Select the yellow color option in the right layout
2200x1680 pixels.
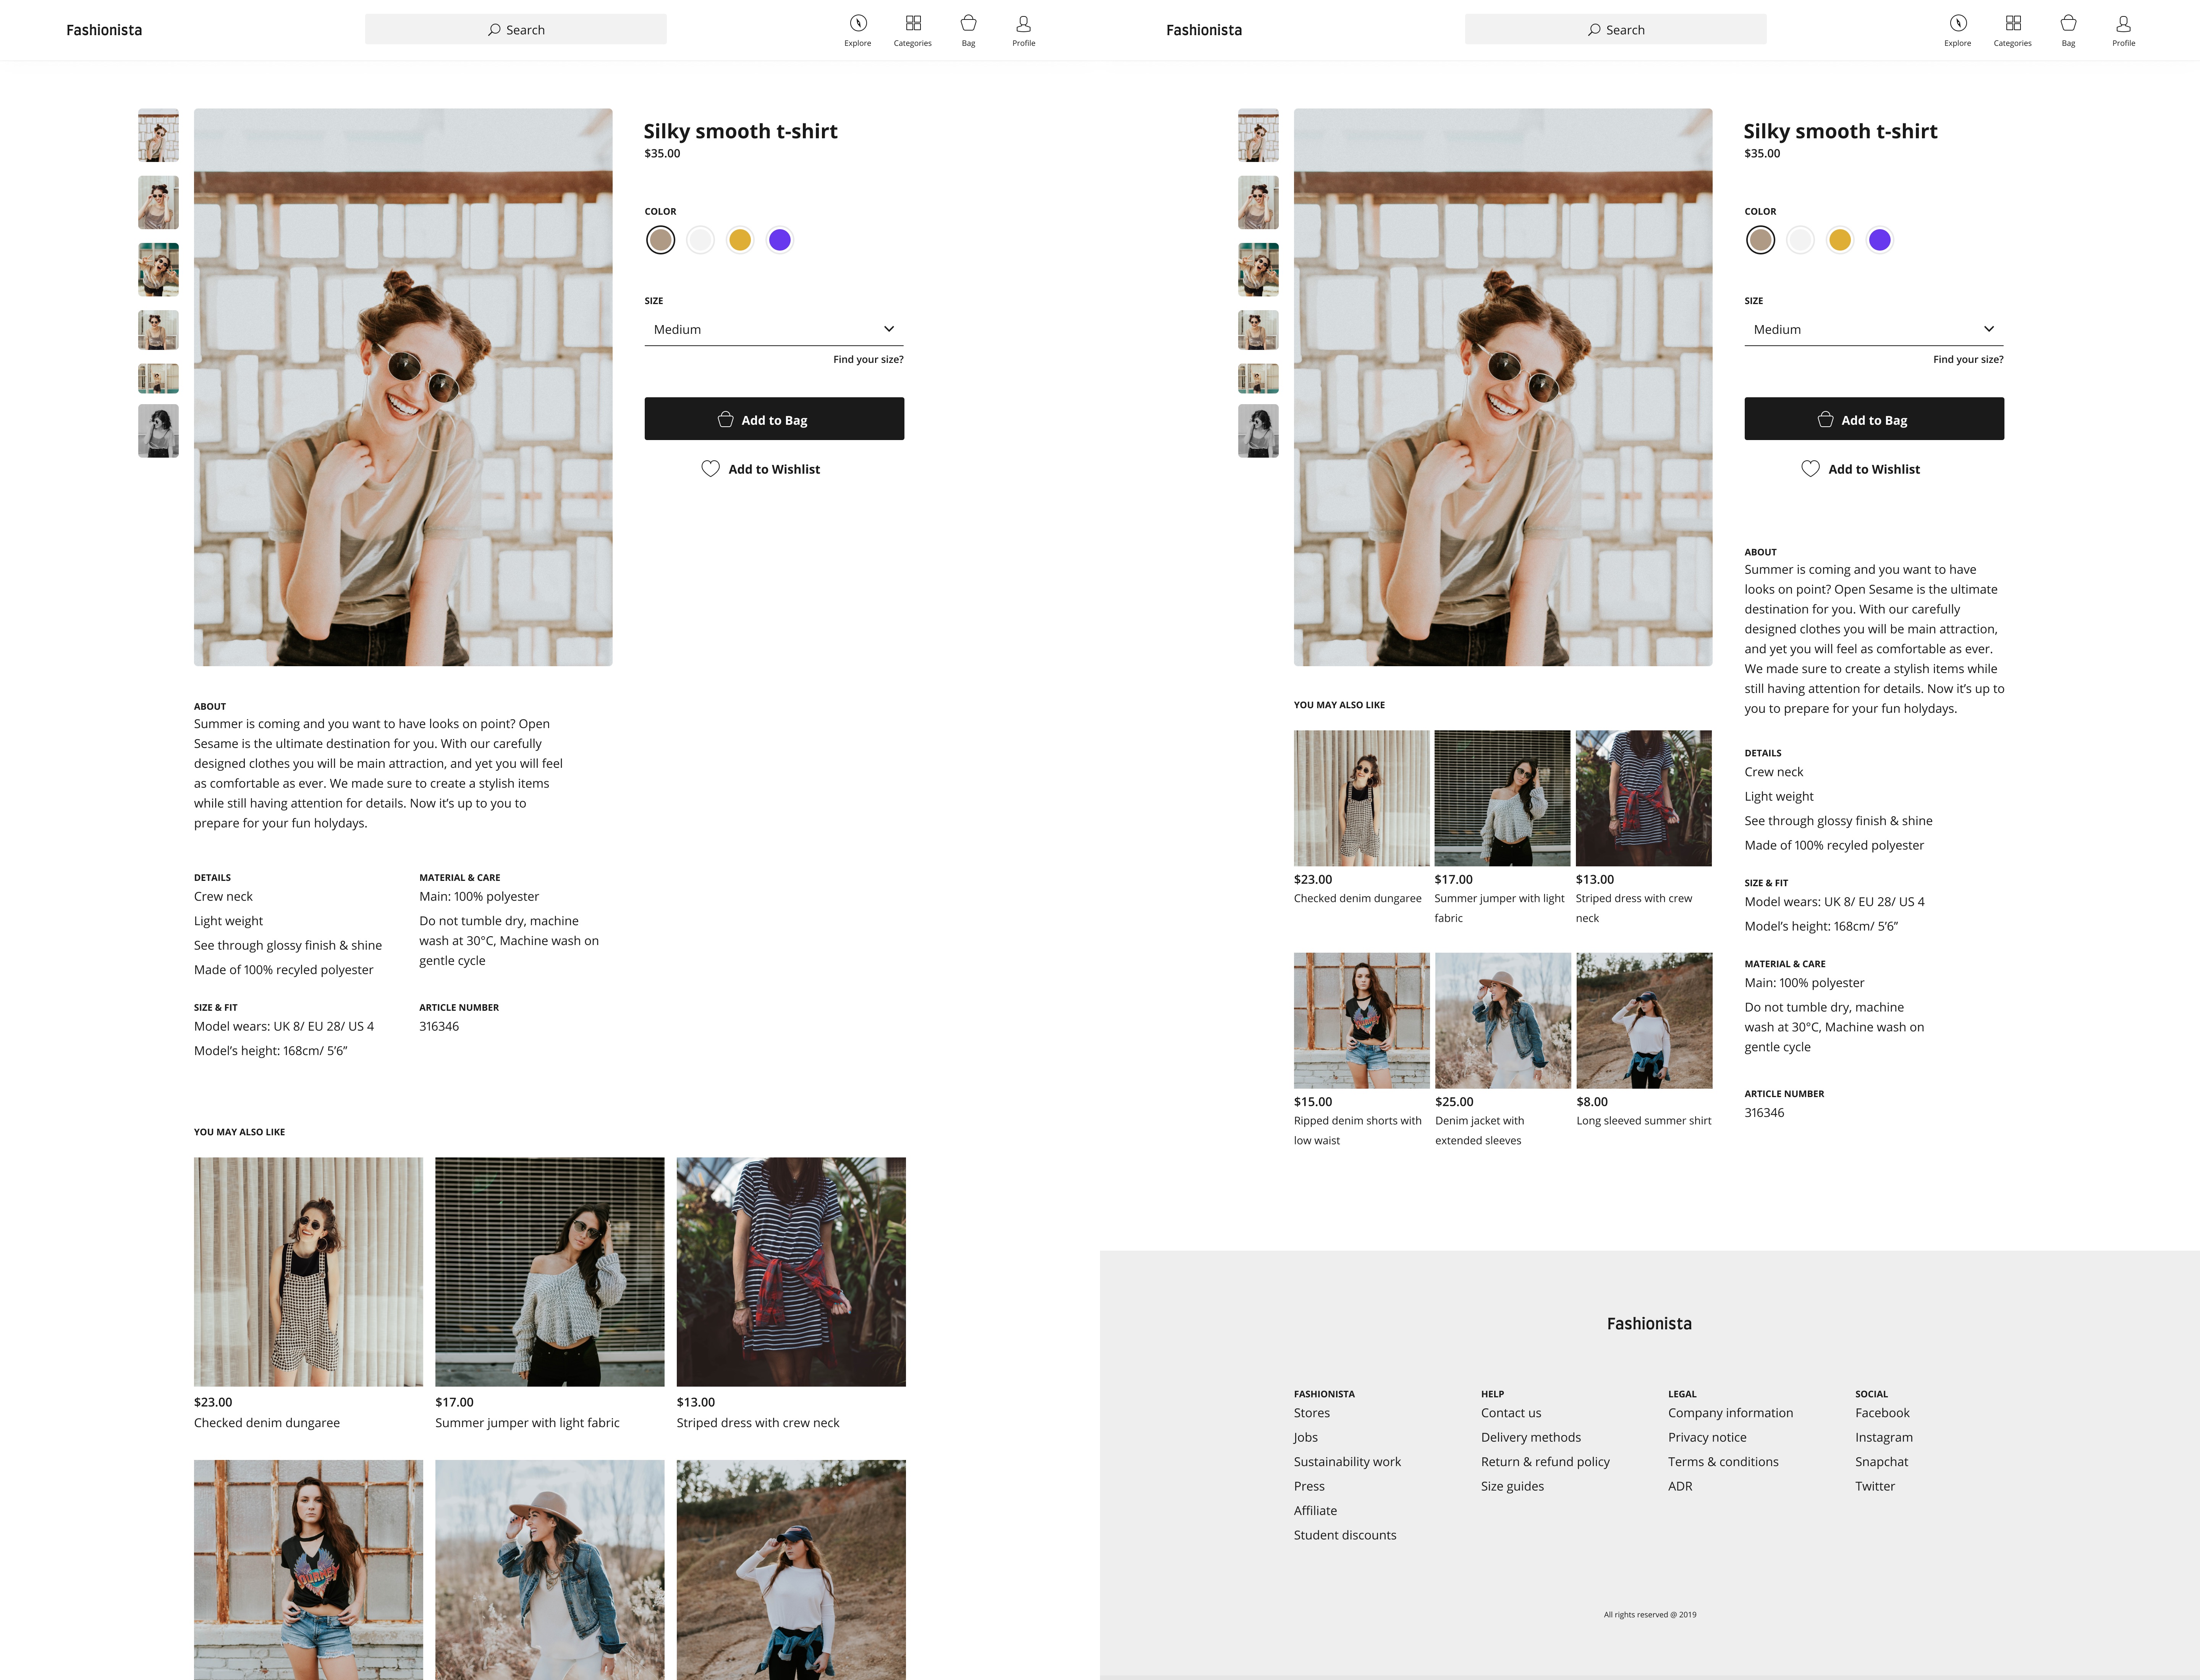(x=1840, y=240)
